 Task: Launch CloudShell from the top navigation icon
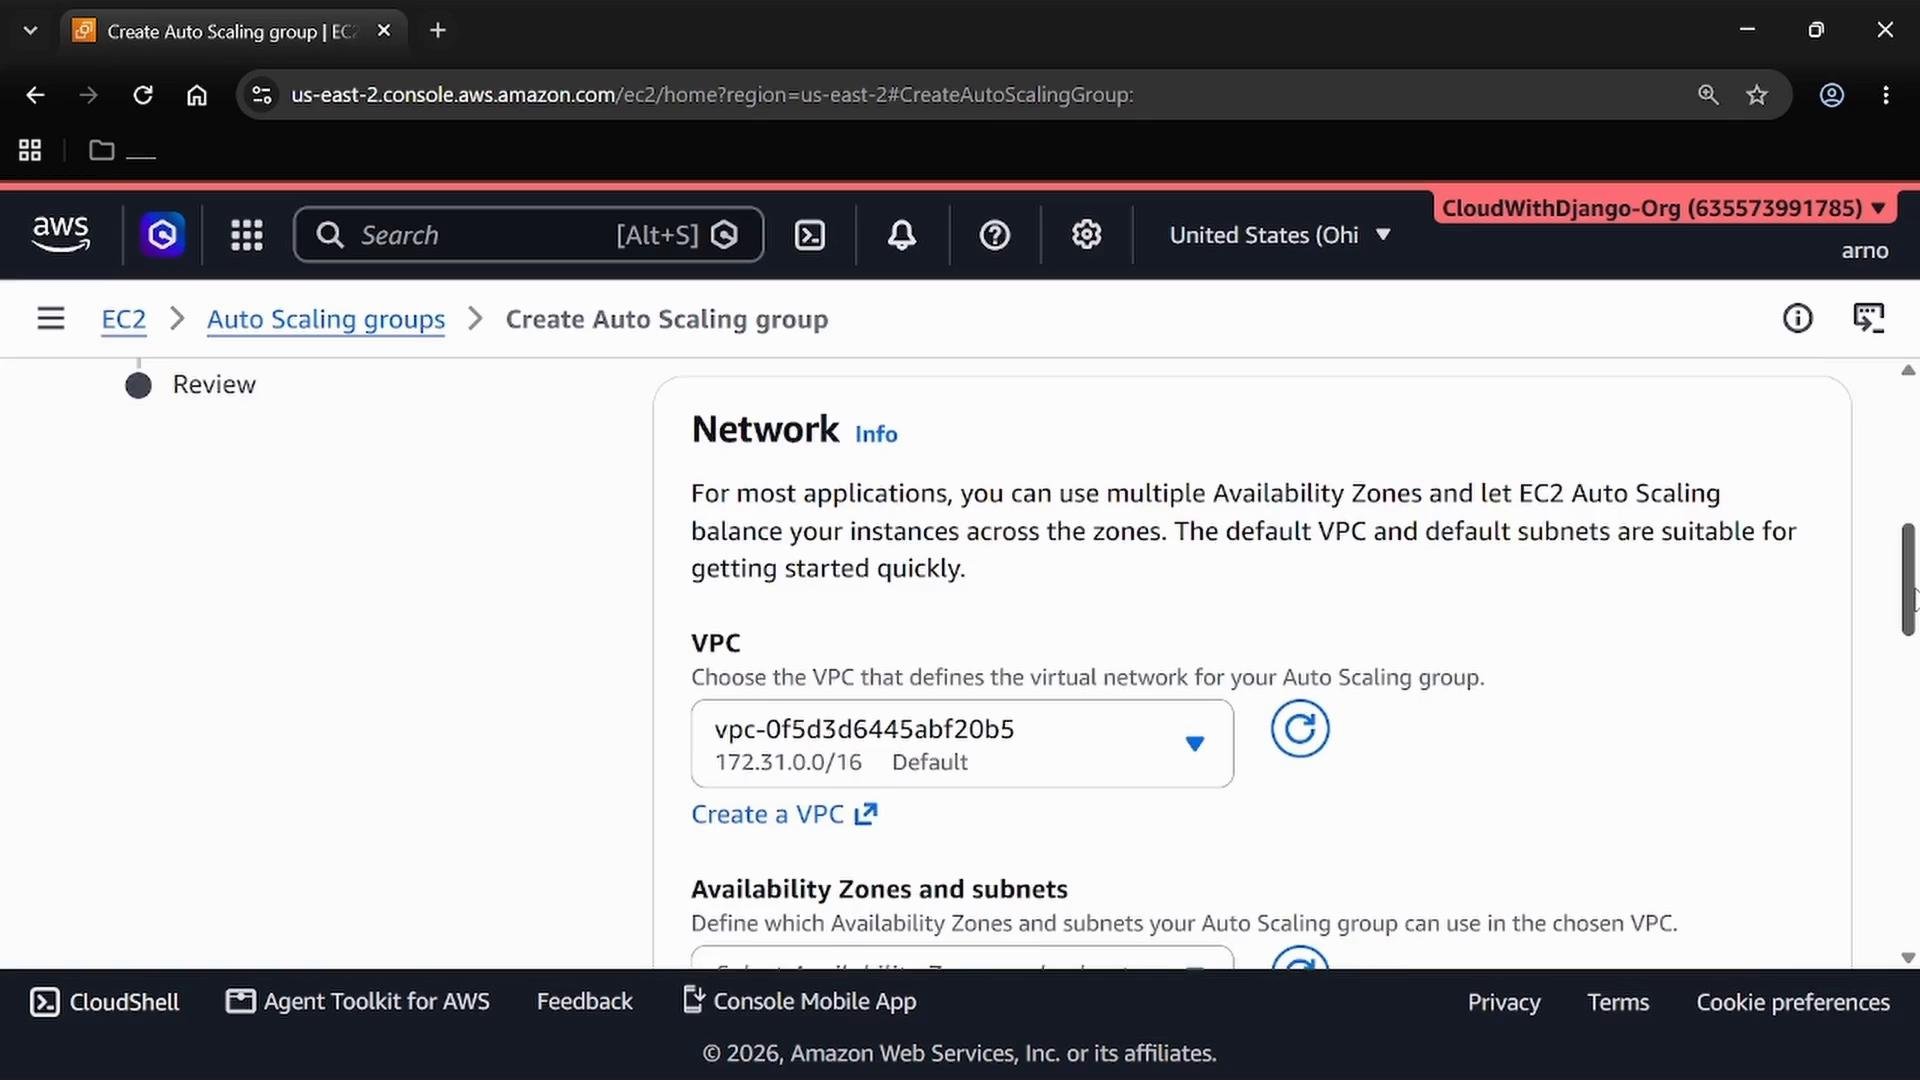(x=809, y=235)
